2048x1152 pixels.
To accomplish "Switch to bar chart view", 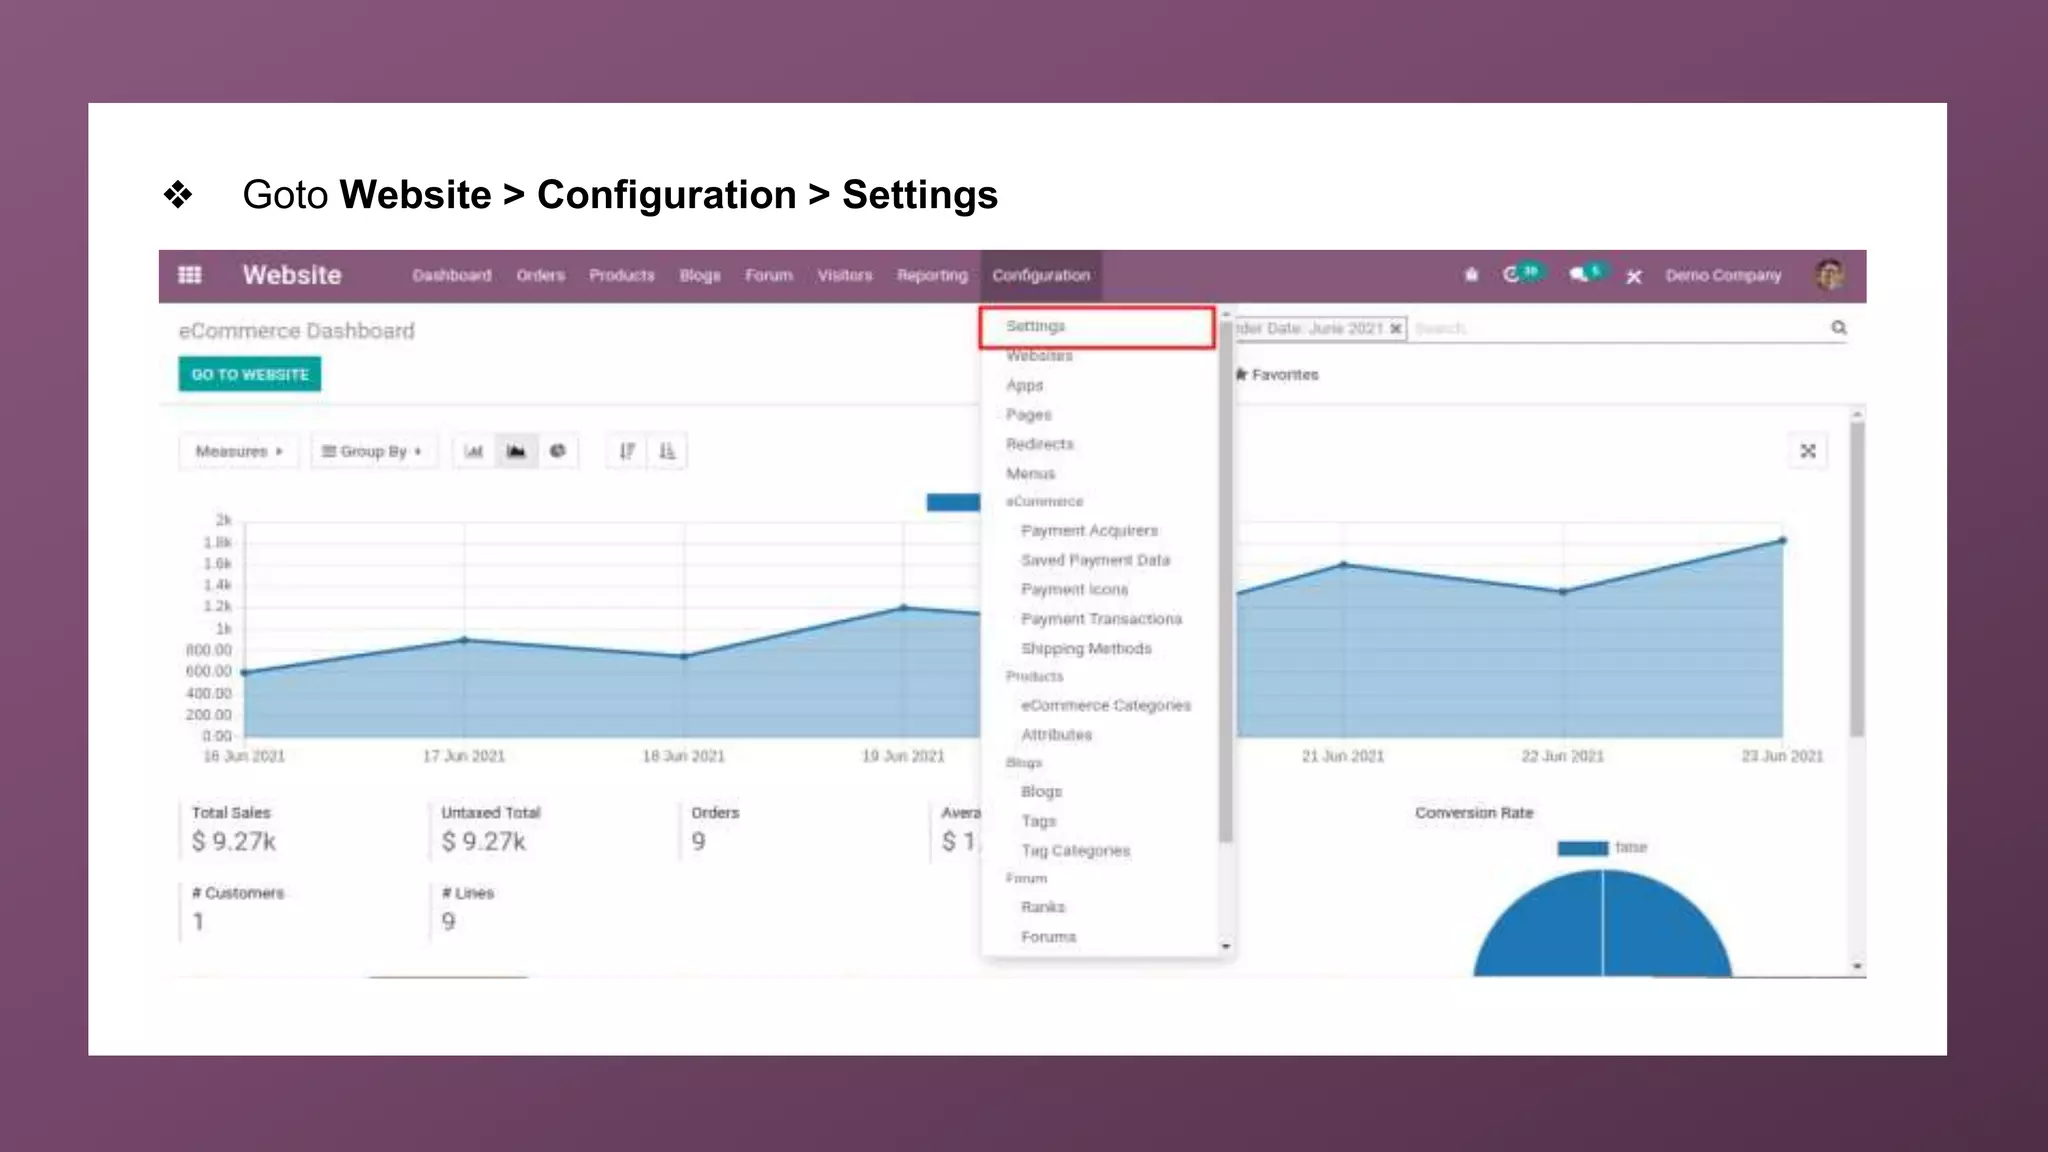I will (x=474, y=451).
